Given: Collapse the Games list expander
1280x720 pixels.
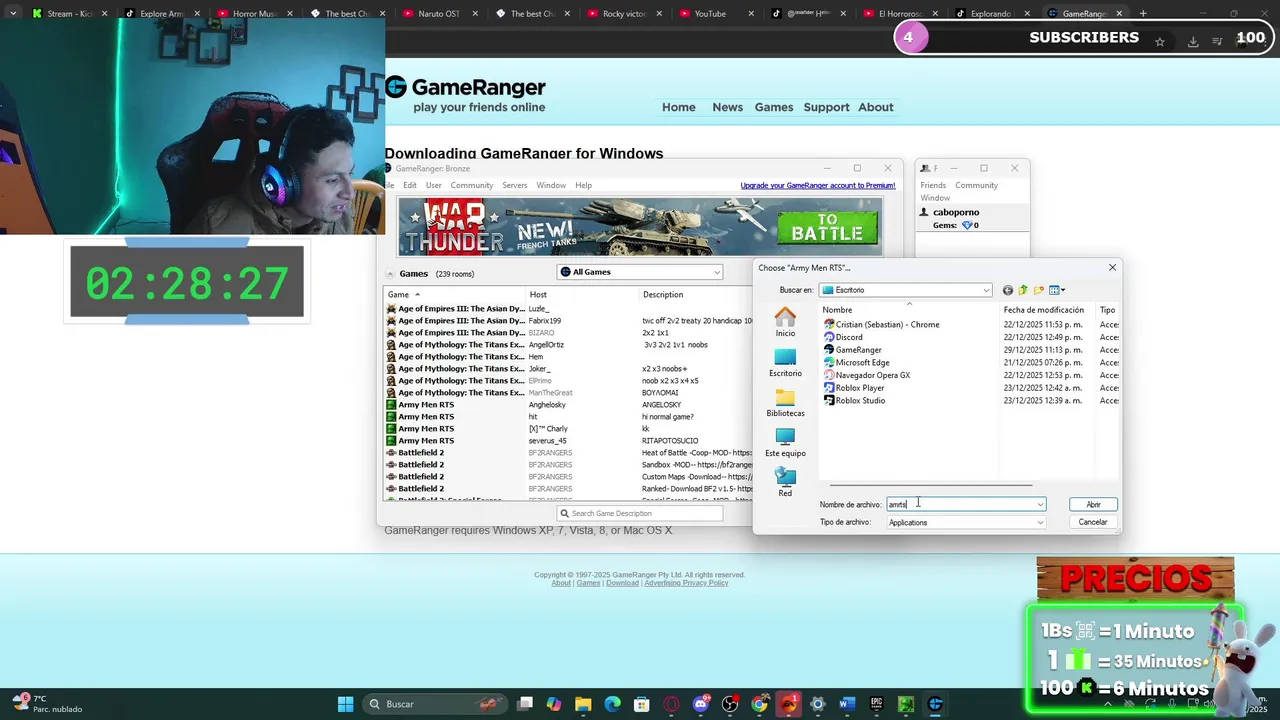Looking at the screenshot, I should pos(390,274).
